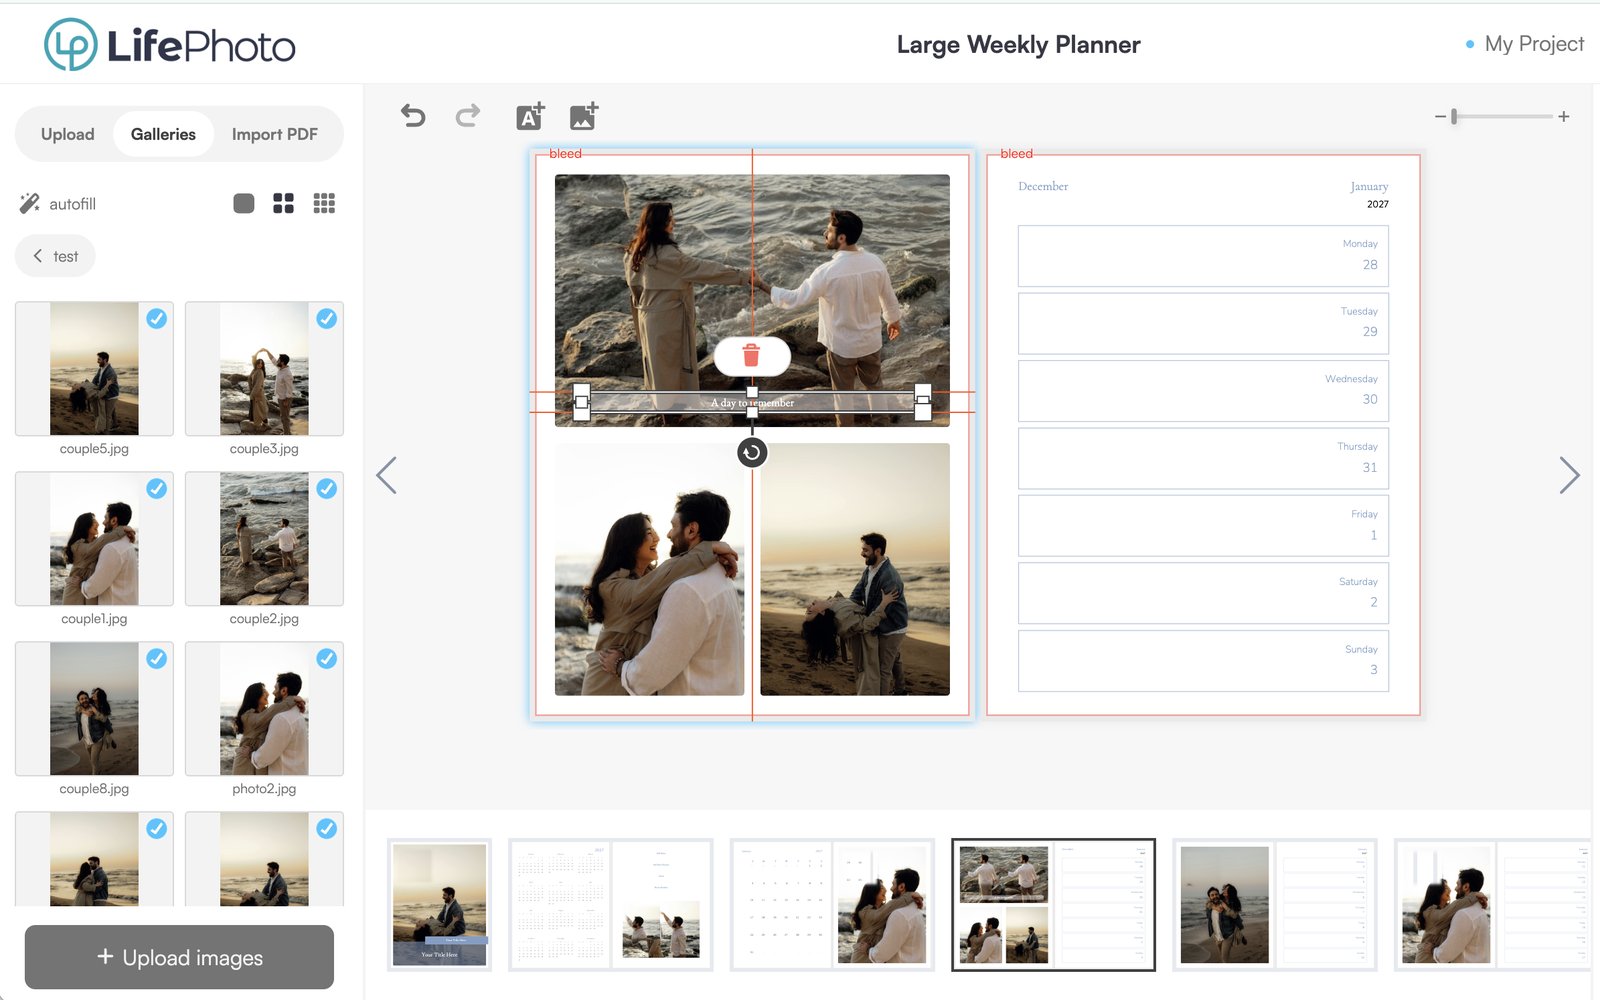Go to next spread arrow
Viewport: 1600px width, 1000px height.
point(1569,475)
